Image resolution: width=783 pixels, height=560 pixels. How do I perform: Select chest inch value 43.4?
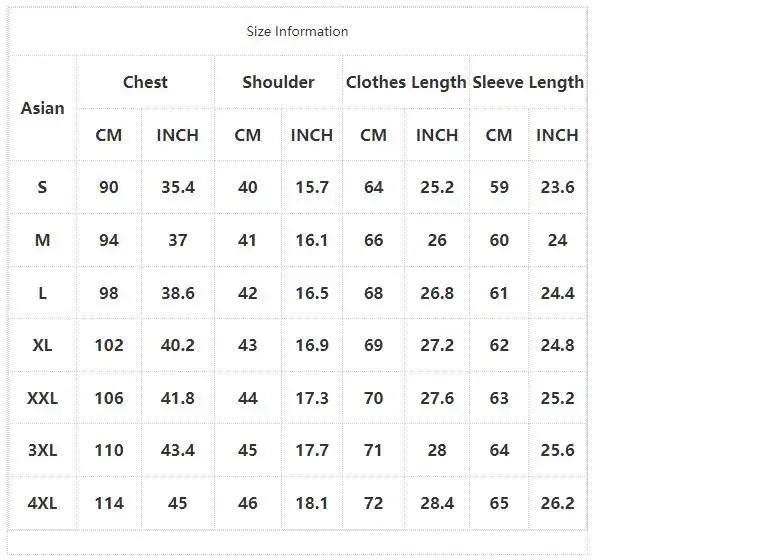(178, 450)
